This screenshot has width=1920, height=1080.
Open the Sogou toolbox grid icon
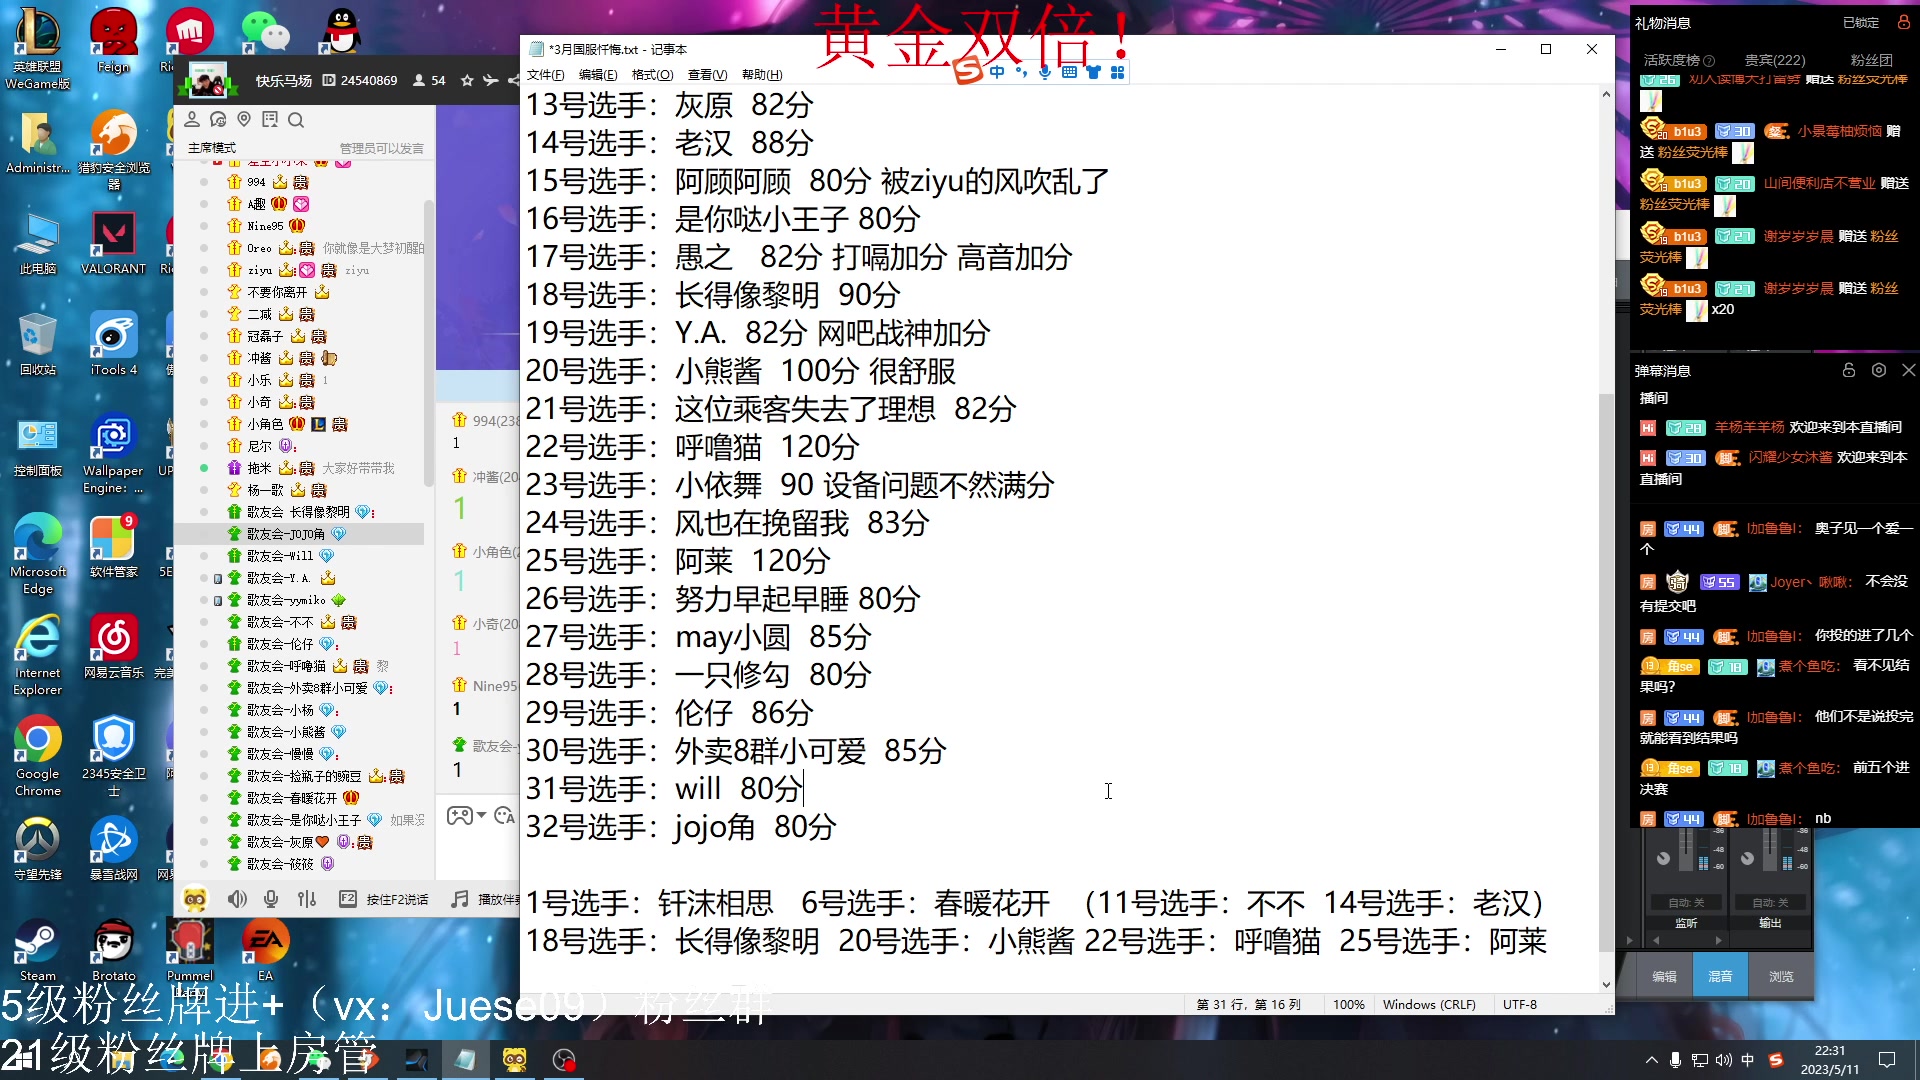pyautogui.click(x=1119, y=72)
